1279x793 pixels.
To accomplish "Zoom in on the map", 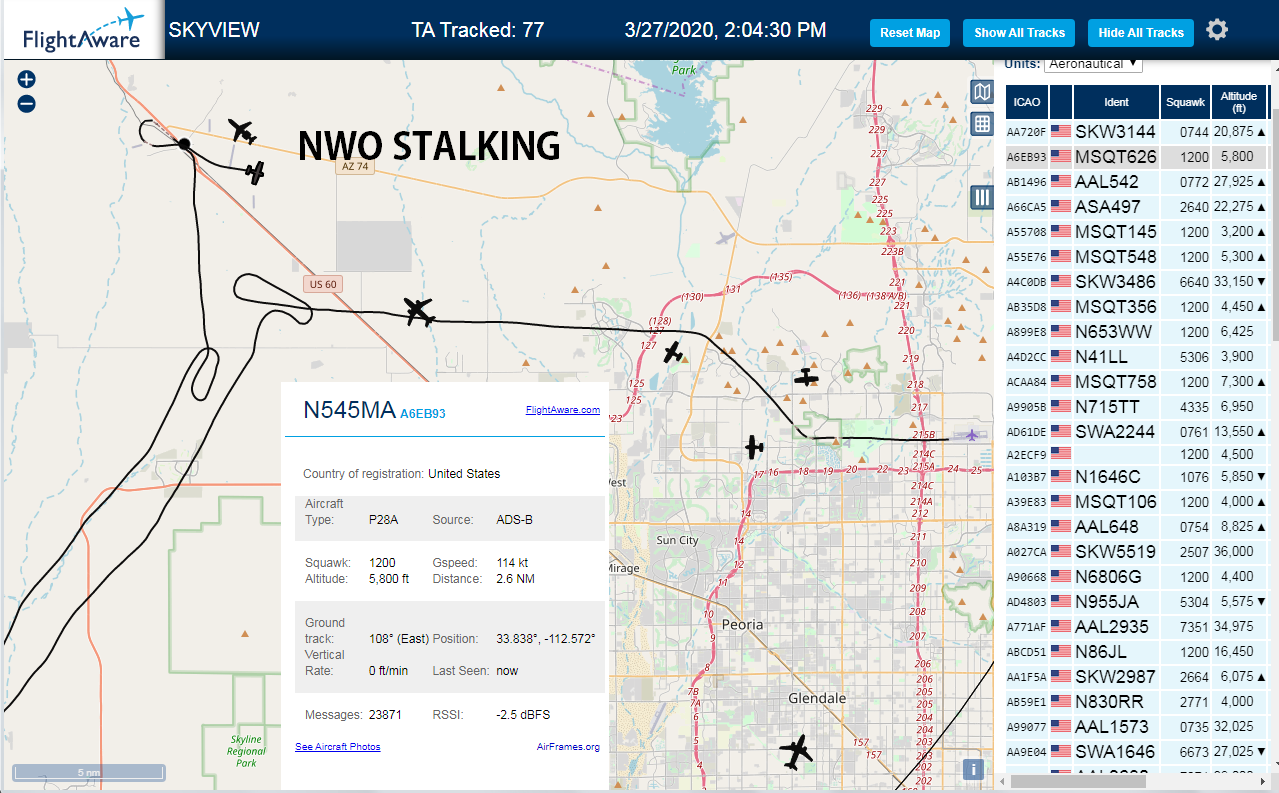I will click(27, 80).
